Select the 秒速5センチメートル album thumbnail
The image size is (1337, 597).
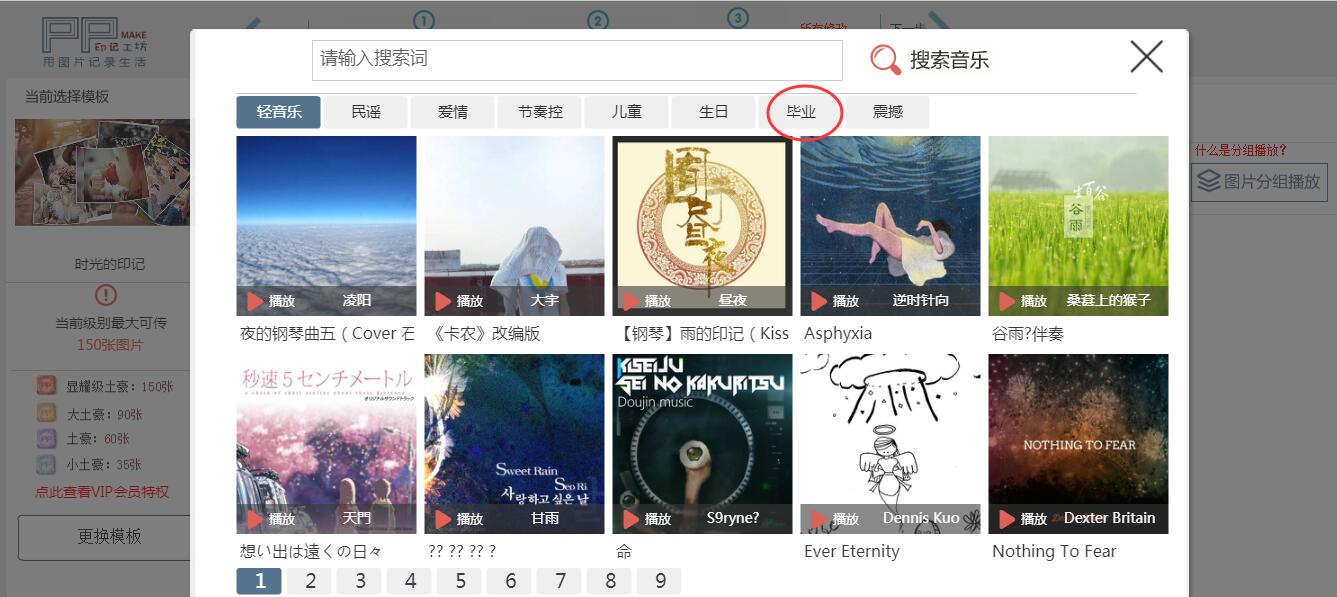pos(326,443)
